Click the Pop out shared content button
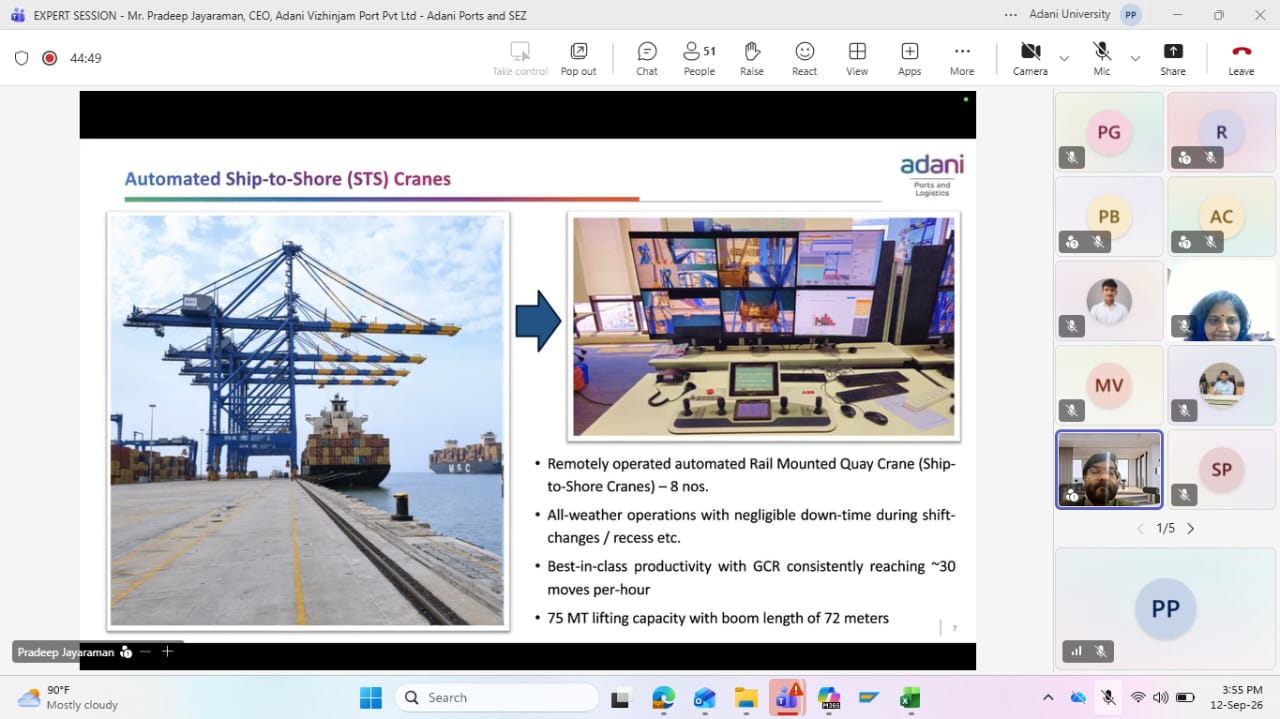 click(578, 58)
